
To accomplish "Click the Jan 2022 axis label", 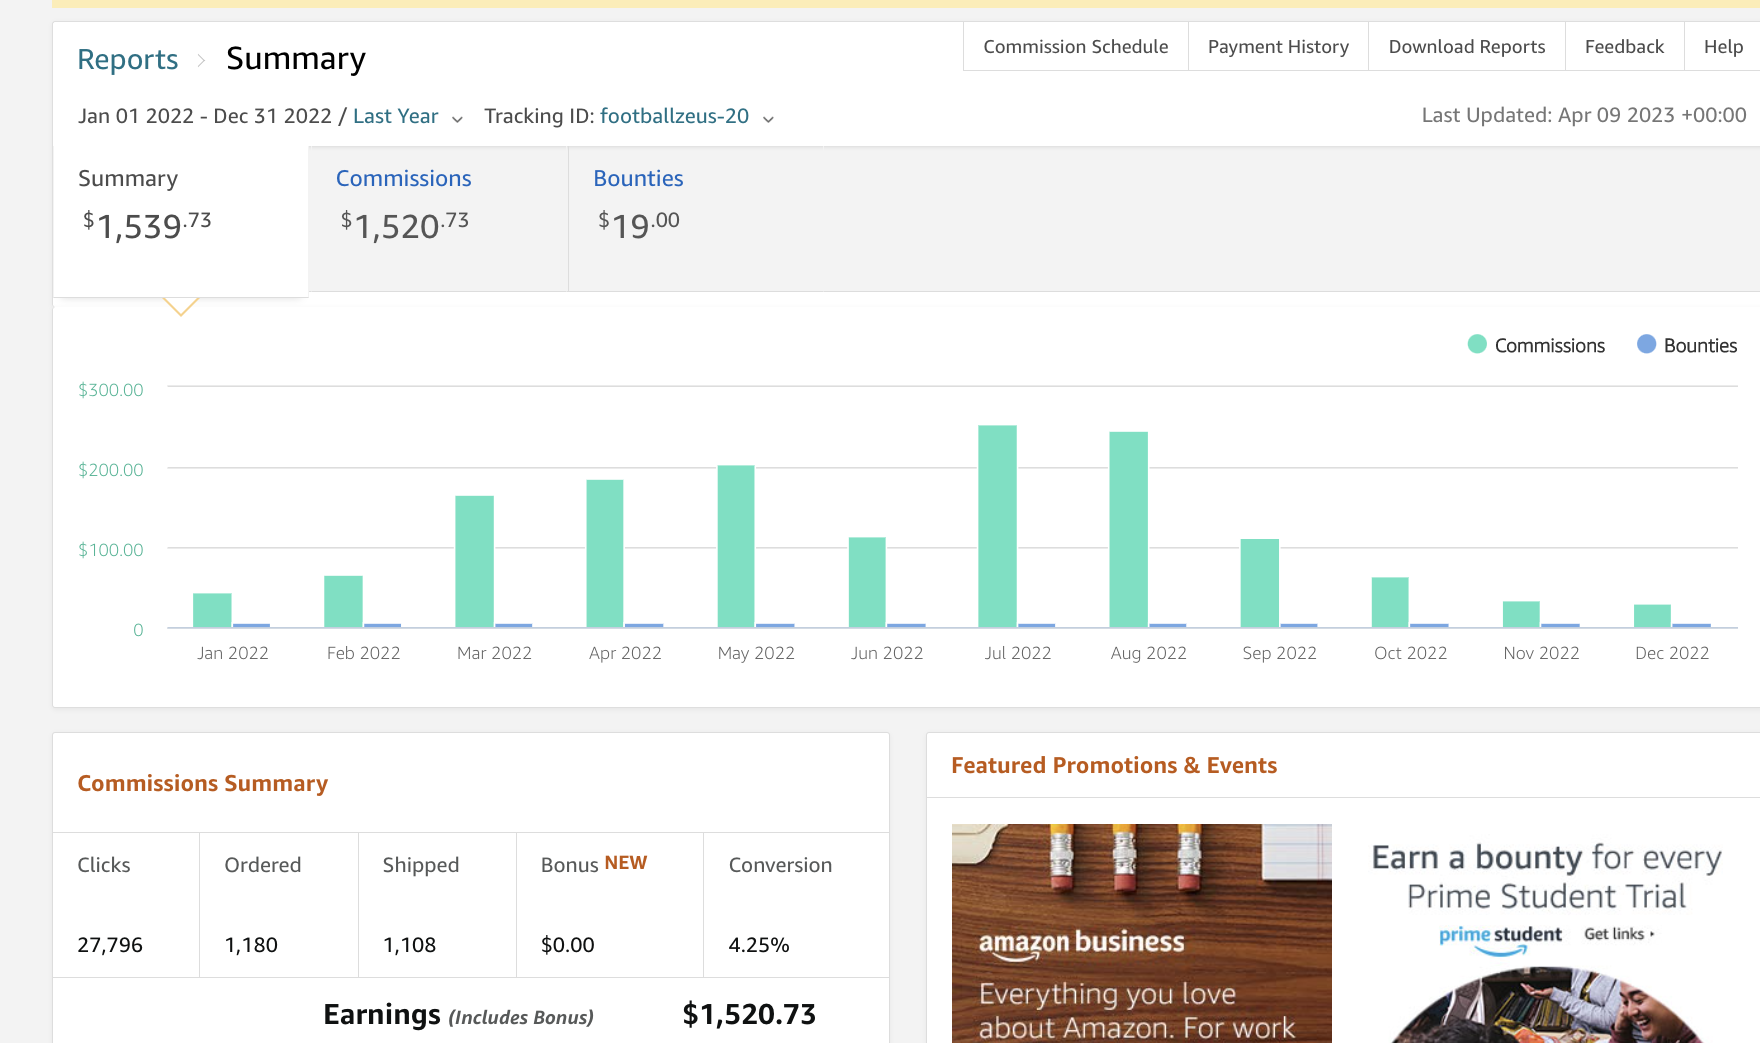I will pyautogui.click(x=233, y=653).
